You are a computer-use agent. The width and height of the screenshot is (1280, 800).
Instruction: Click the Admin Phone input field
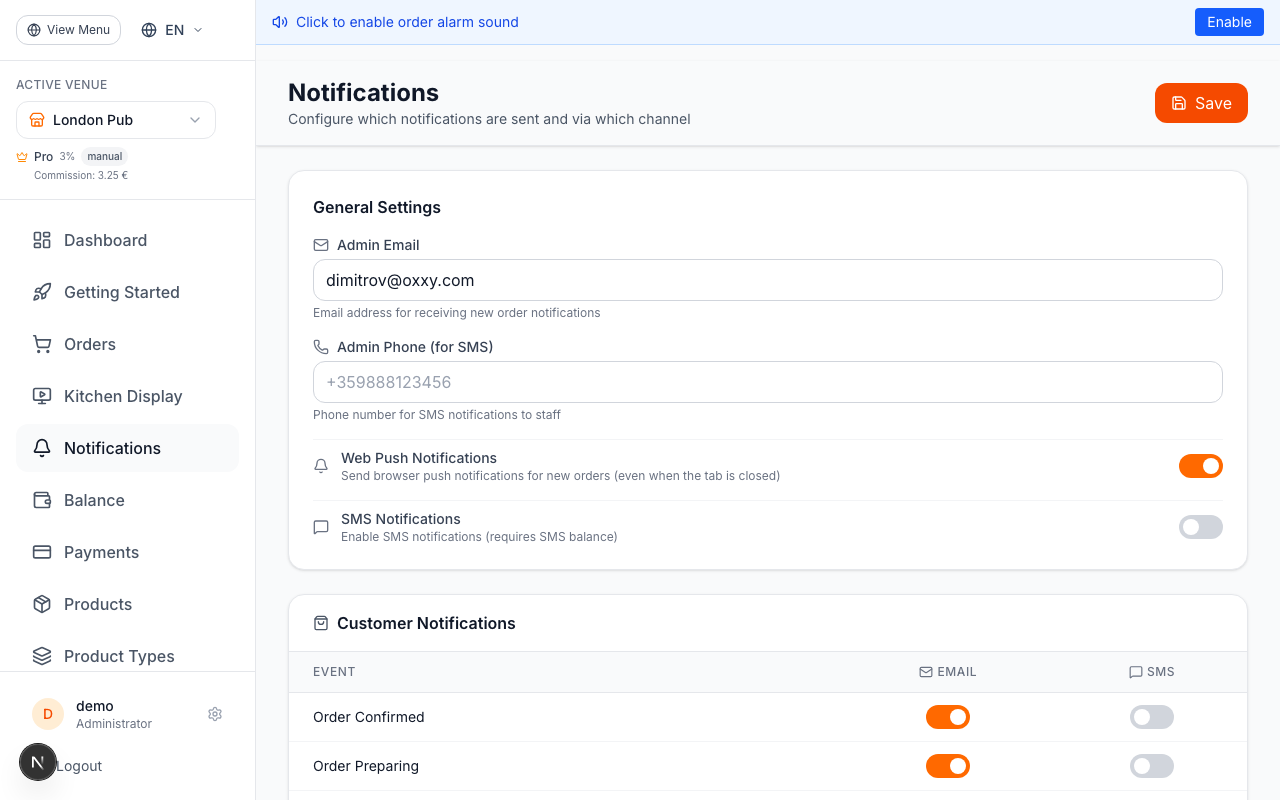point(767,382)
